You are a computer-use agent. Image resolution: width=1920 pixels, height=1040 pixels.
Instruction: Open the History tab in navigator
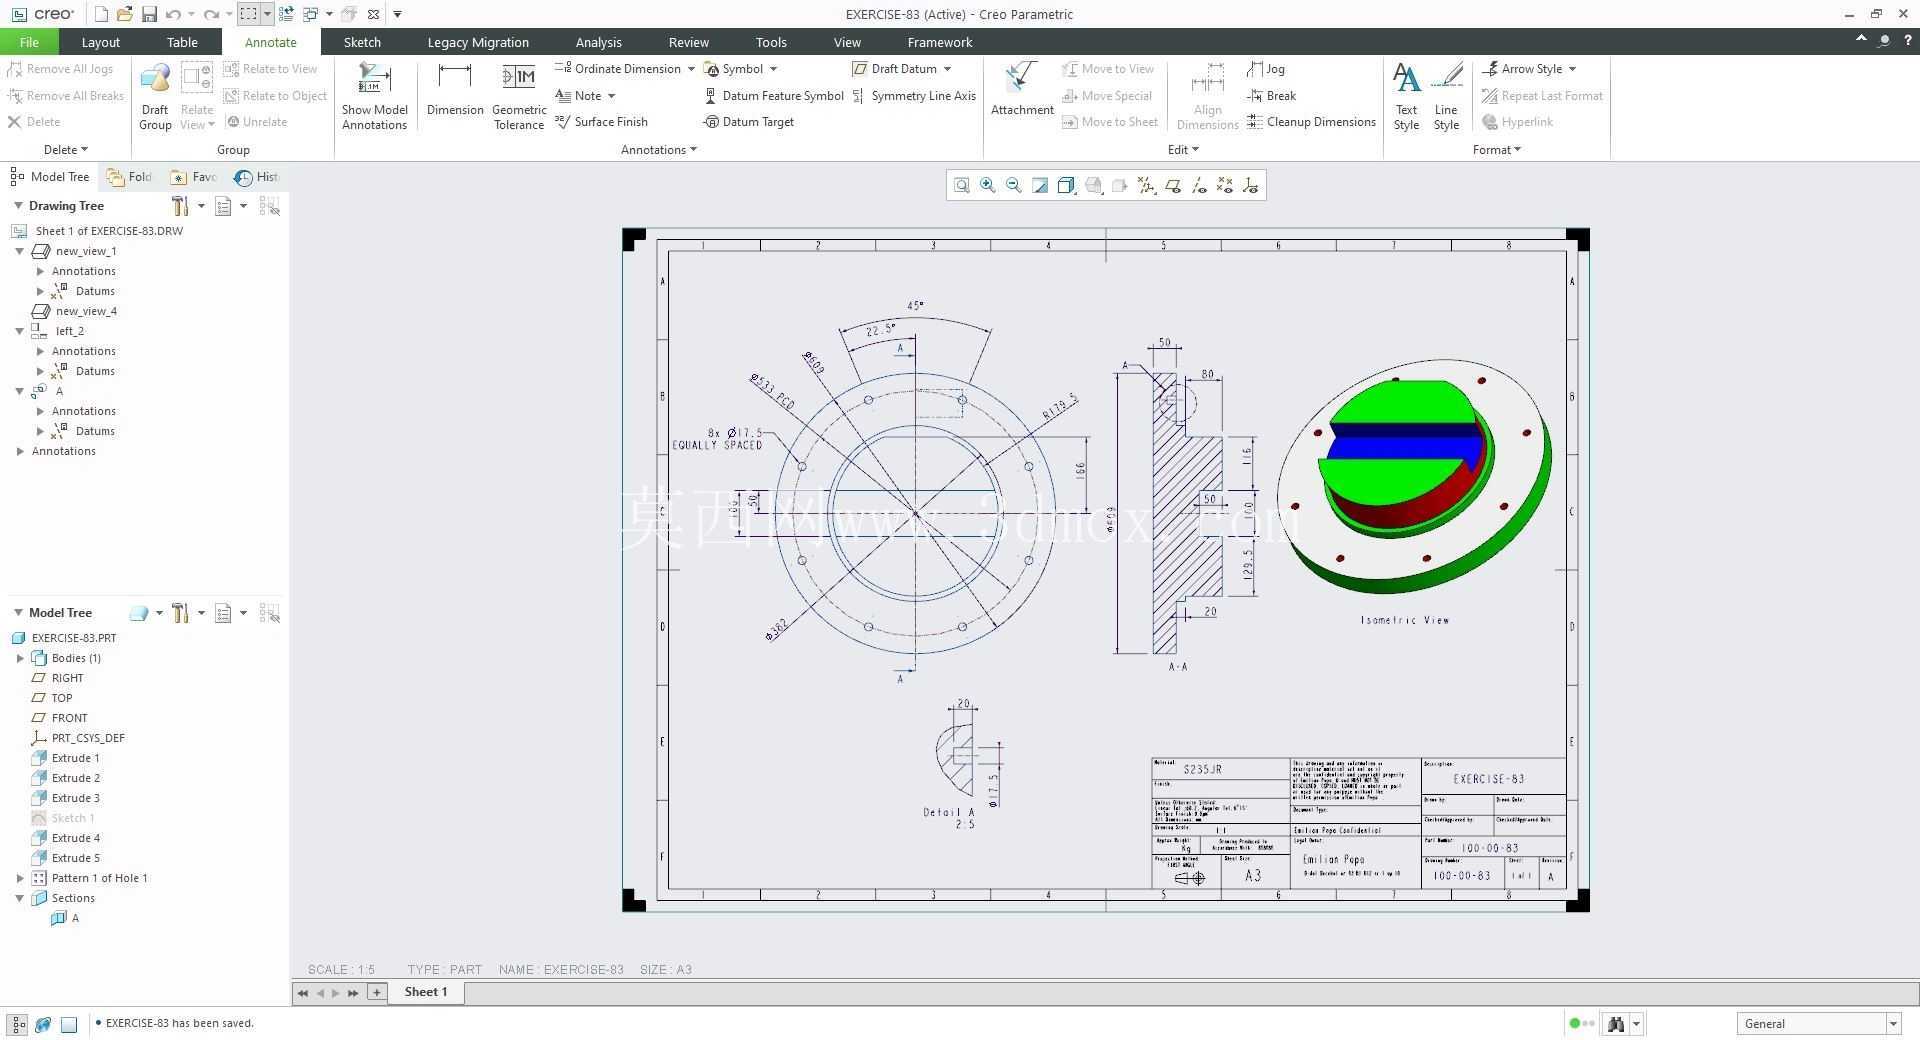pyautogui.click(x=256, y=177)
